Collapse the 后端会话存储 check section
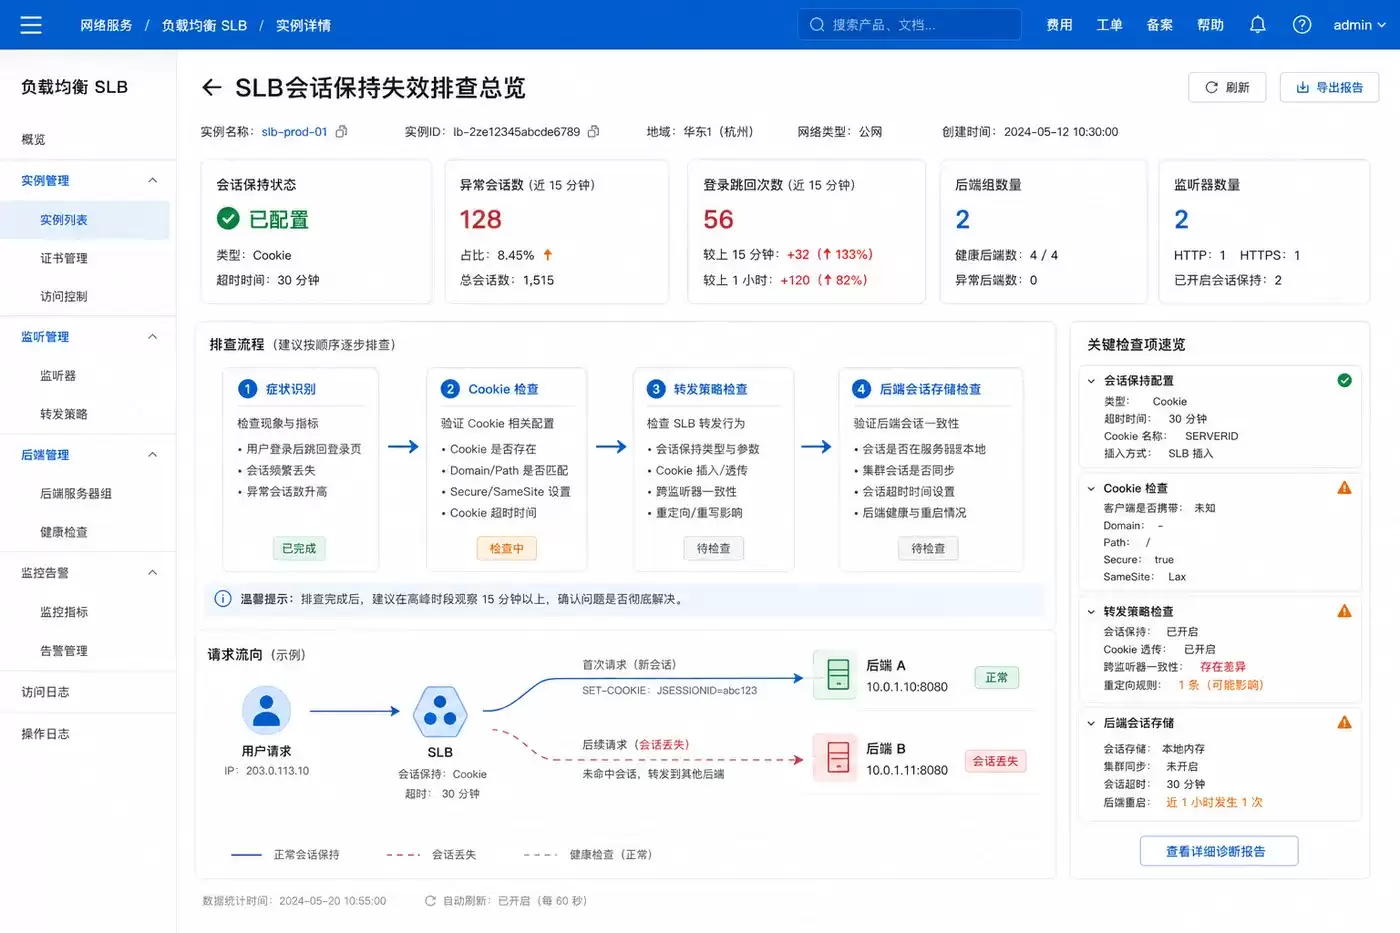Viewport: 1400px width, 933px height. click(1091, 723)
